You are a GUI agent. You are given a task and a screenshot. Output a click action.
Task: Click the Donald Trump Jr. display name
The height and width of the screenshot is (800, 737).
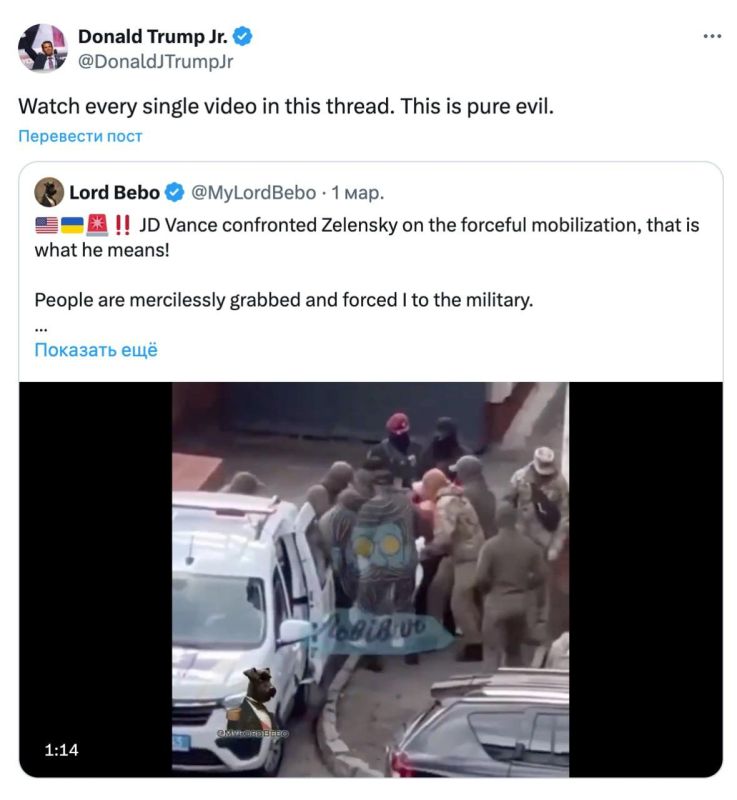click(x=153, y=37)
